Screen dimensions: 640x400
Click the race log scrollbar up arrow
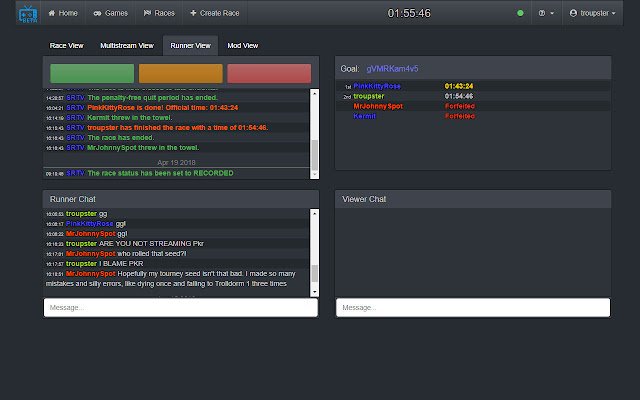(x=314, y=93)
